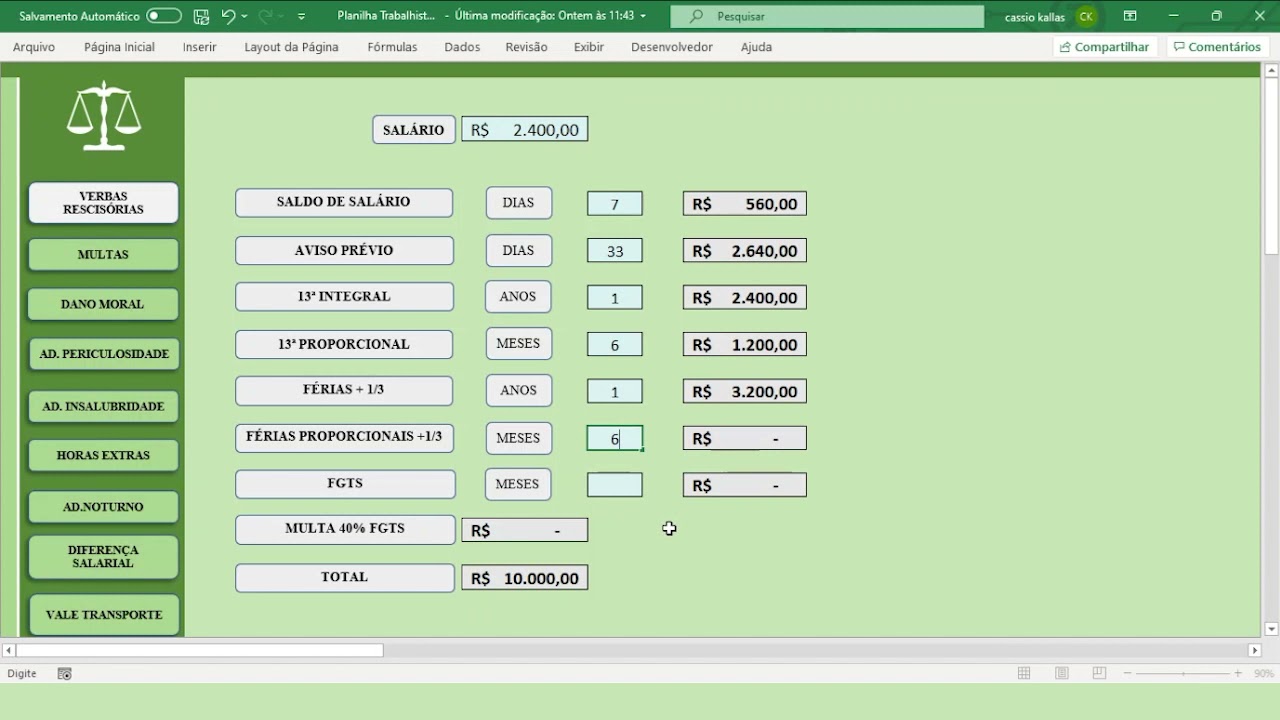Open the Undo history dropdown arrow

click(x=244, y=17)
